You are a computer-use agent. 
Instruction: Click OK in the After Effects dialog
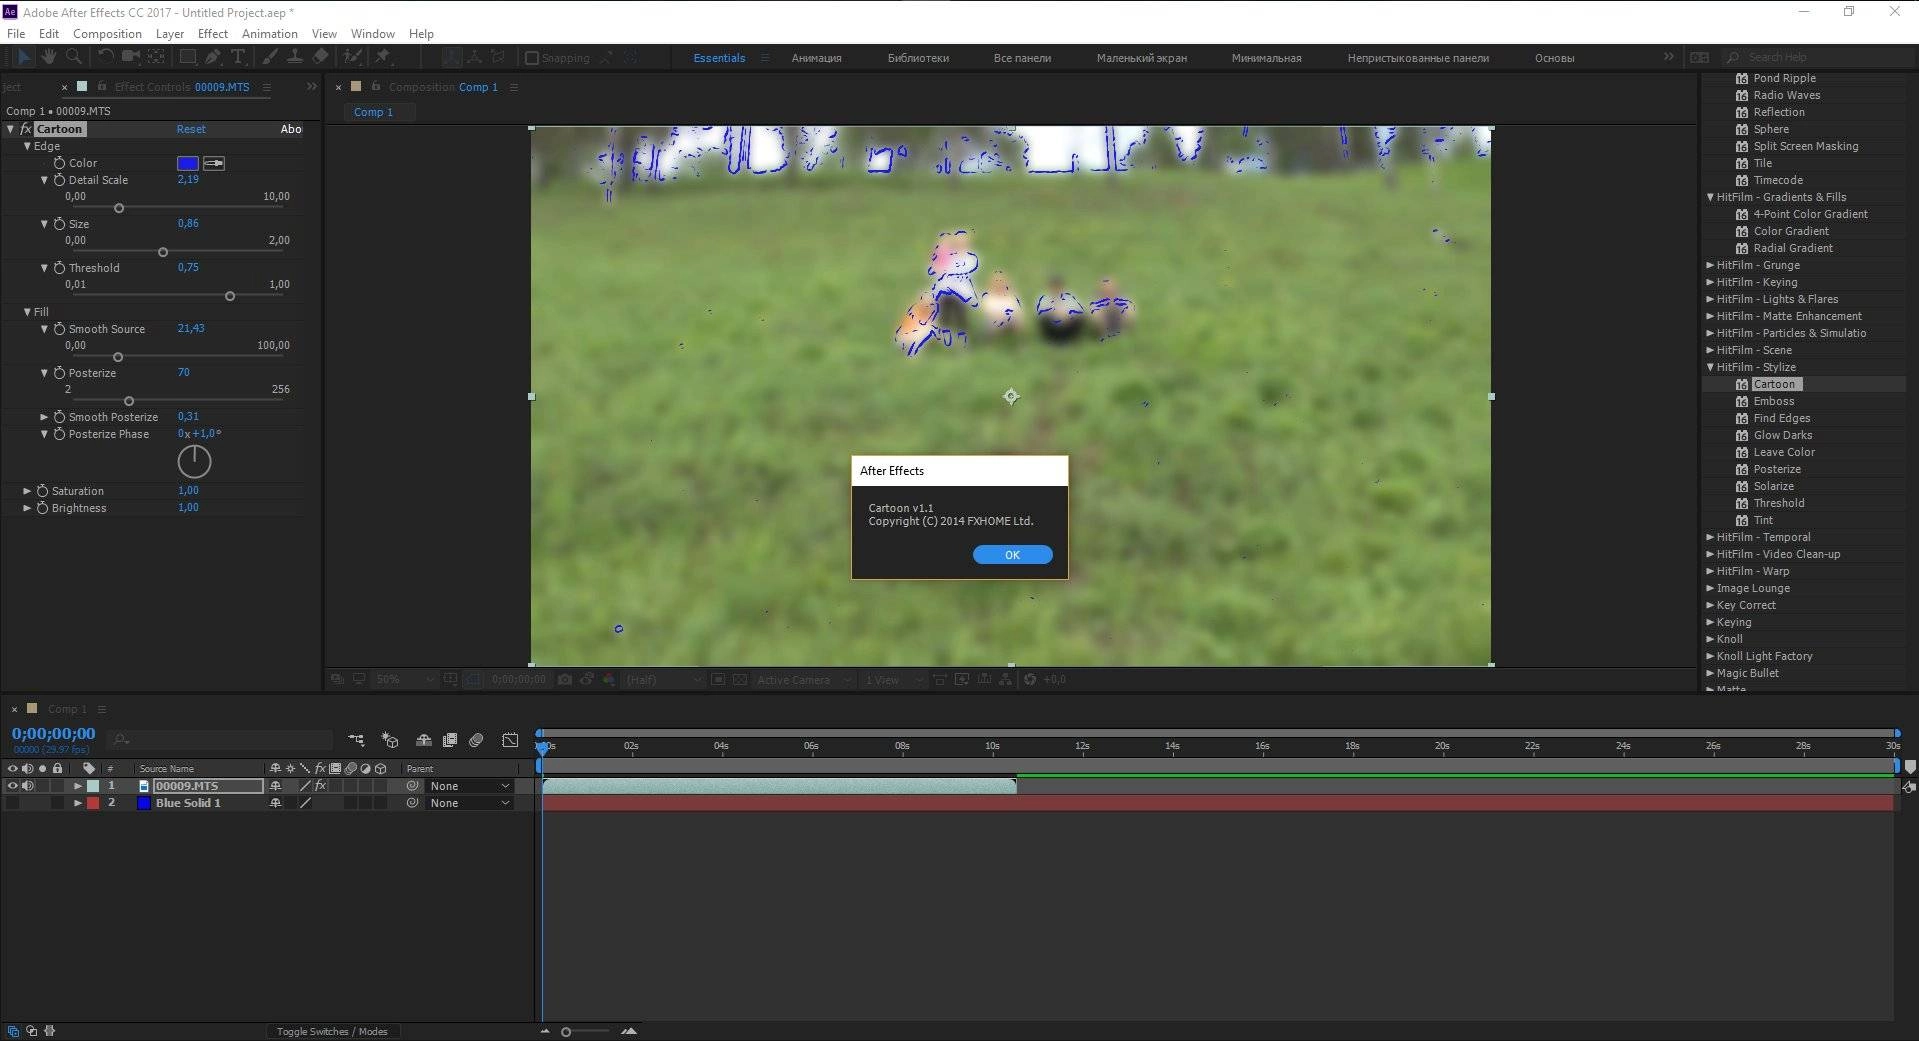click(1012, 555)
